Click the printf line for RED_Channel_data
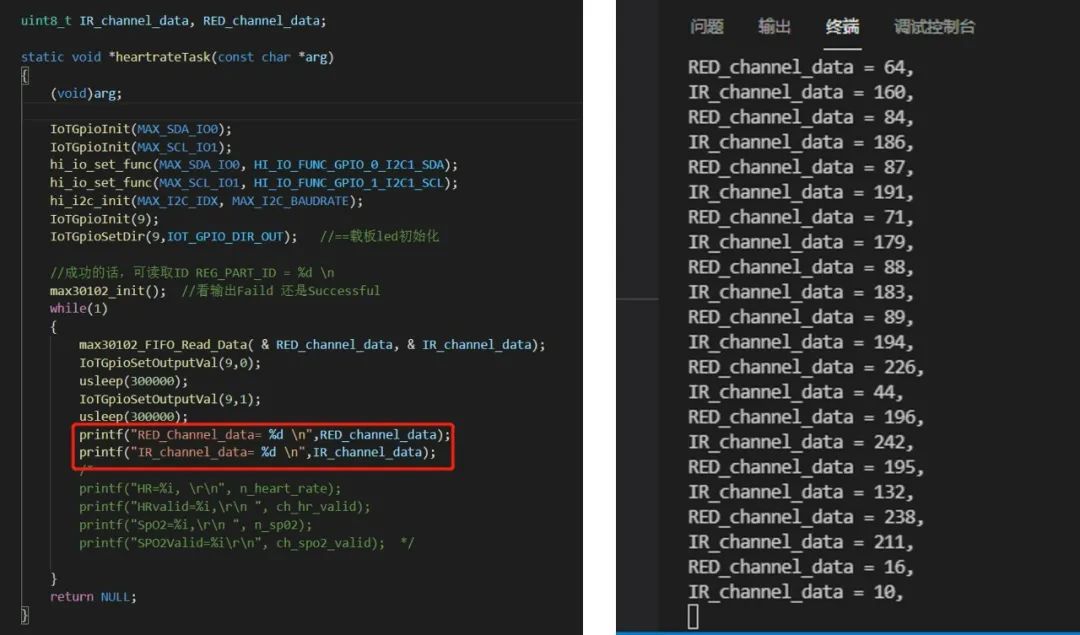This screenshot has width=1080, height=635. click(x=264, y=435)
